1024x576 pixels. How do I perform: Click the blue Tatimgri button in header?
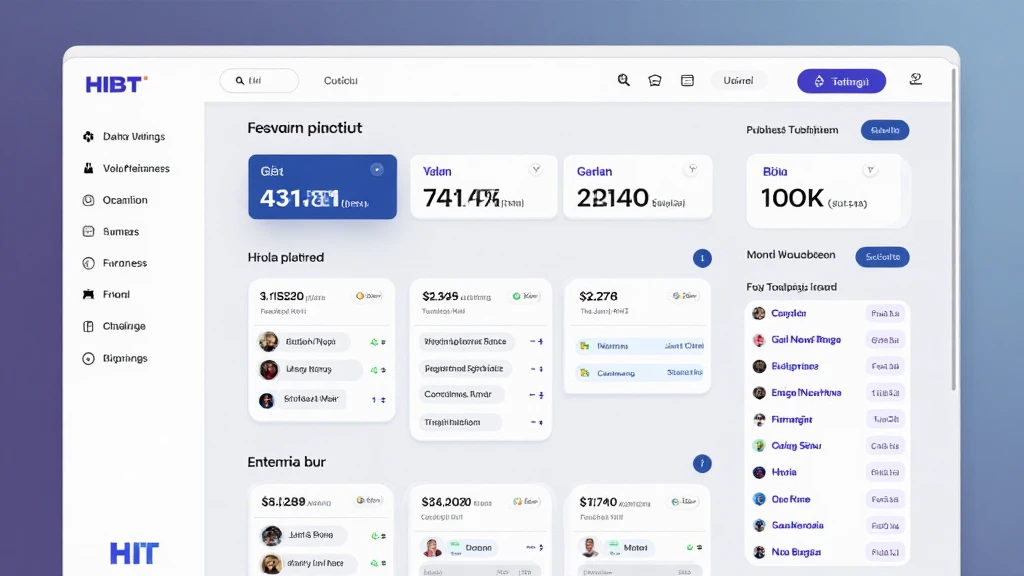click(x=841, y=81)
